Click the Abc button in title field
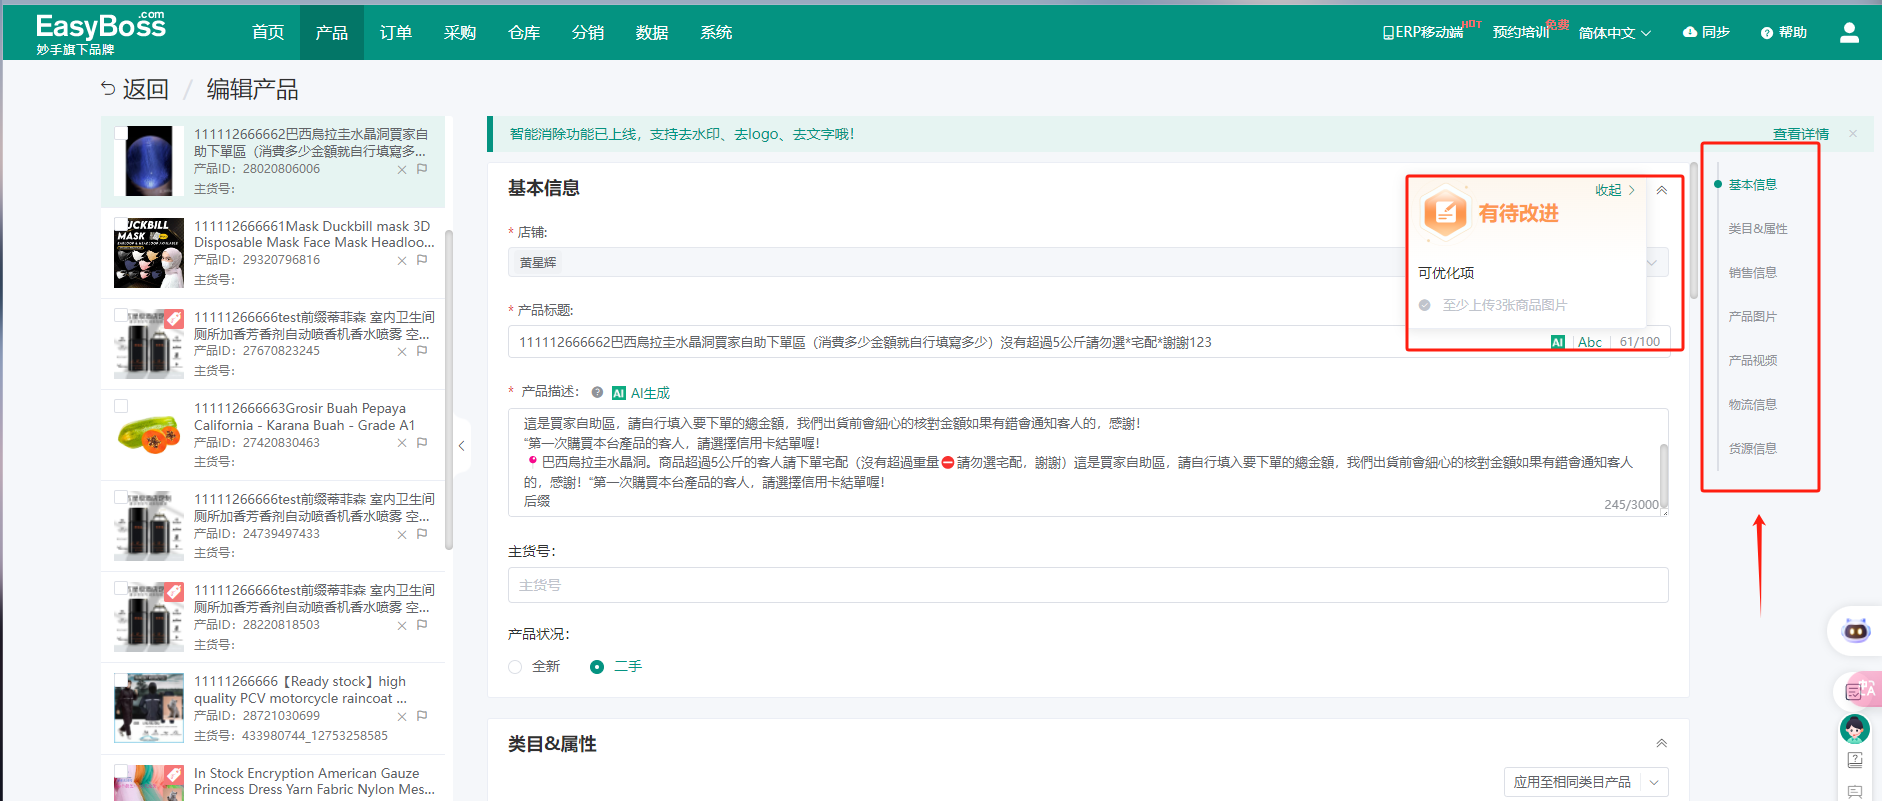 click(1590, 342)
